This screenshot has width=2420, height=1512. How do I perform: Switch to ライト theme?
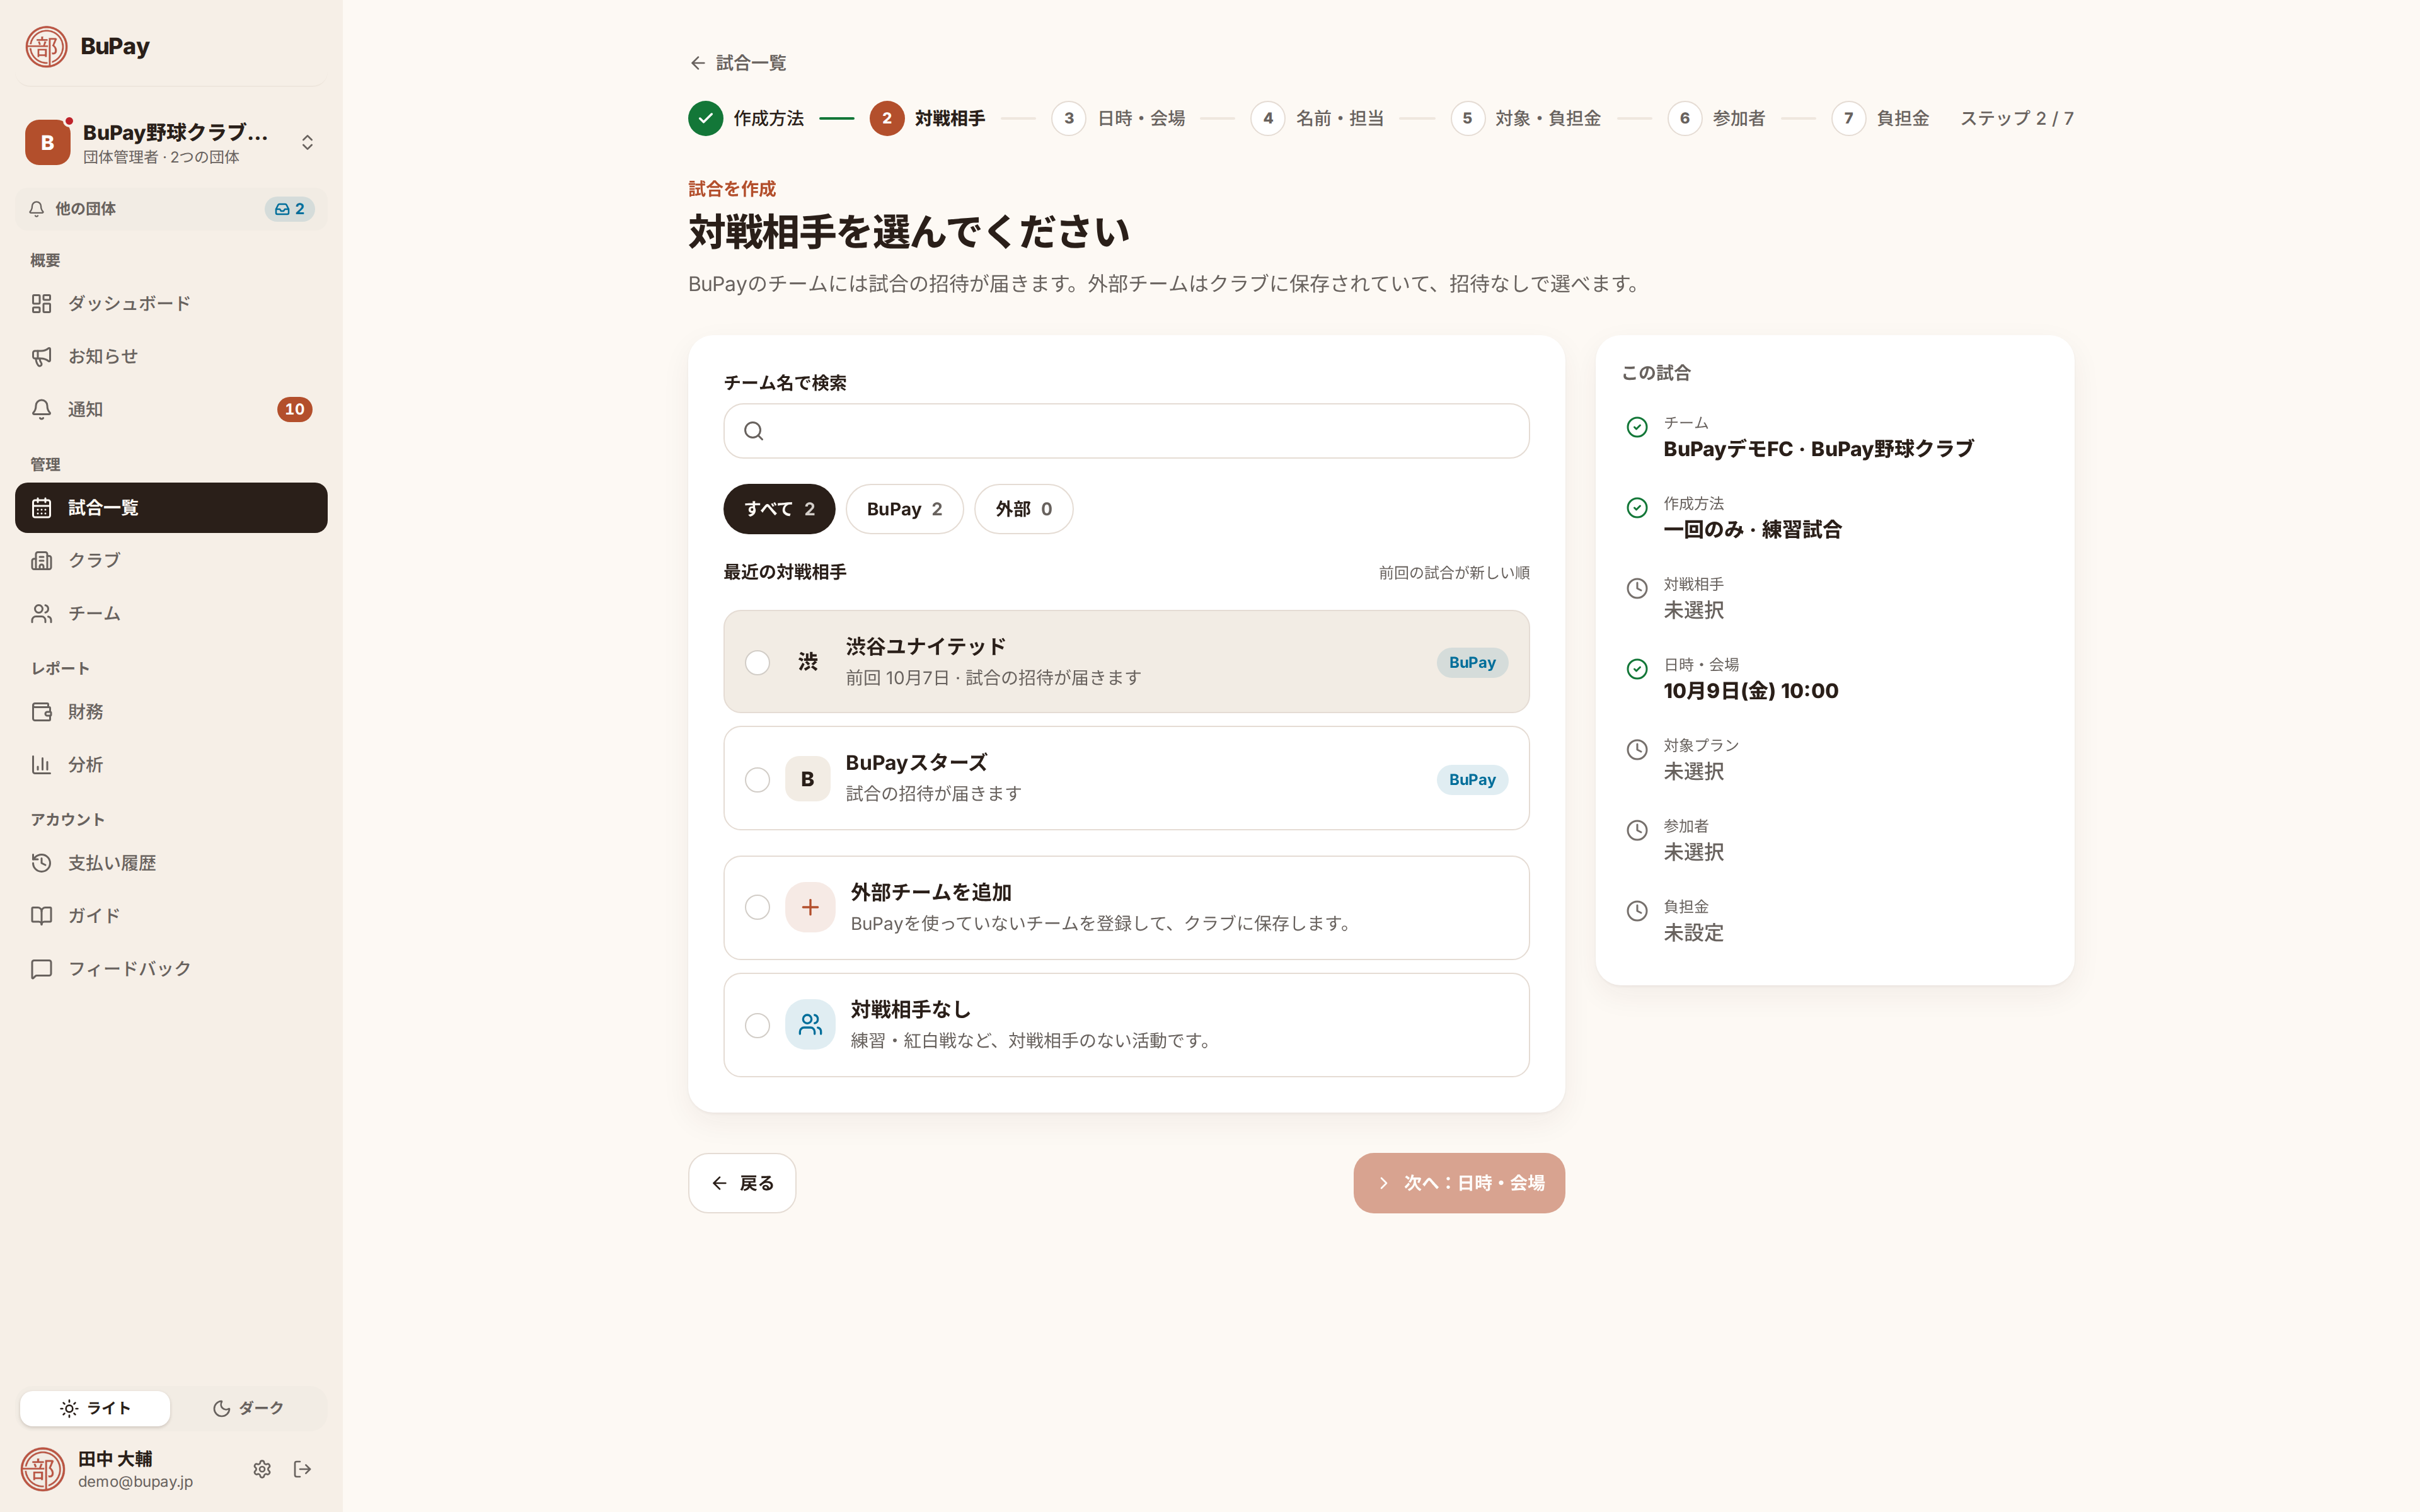coord(95,1408)
